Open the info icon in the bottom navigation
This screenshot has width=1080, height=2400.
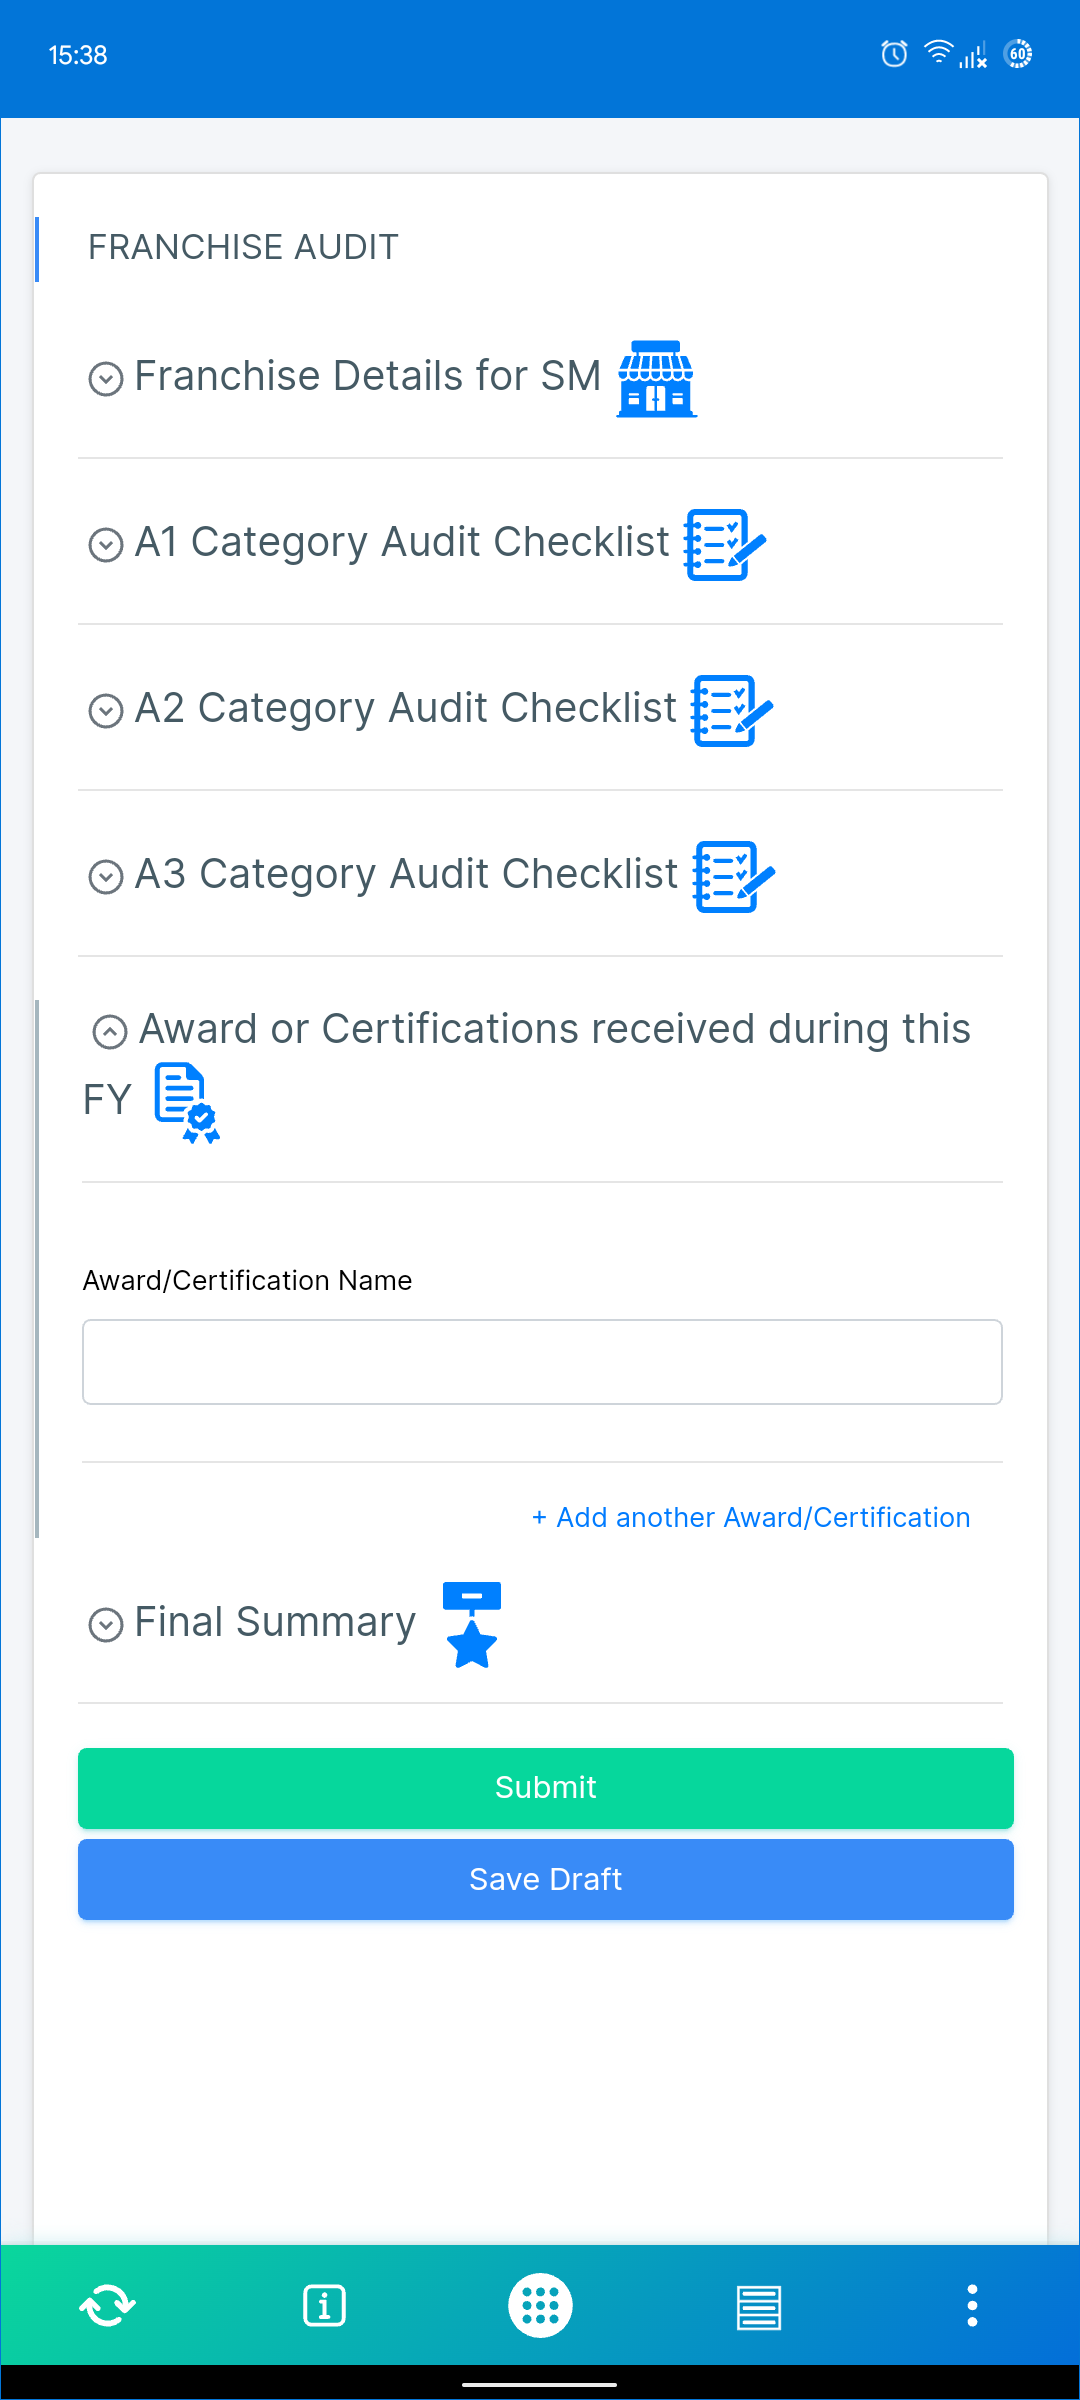coord(324,2305)
